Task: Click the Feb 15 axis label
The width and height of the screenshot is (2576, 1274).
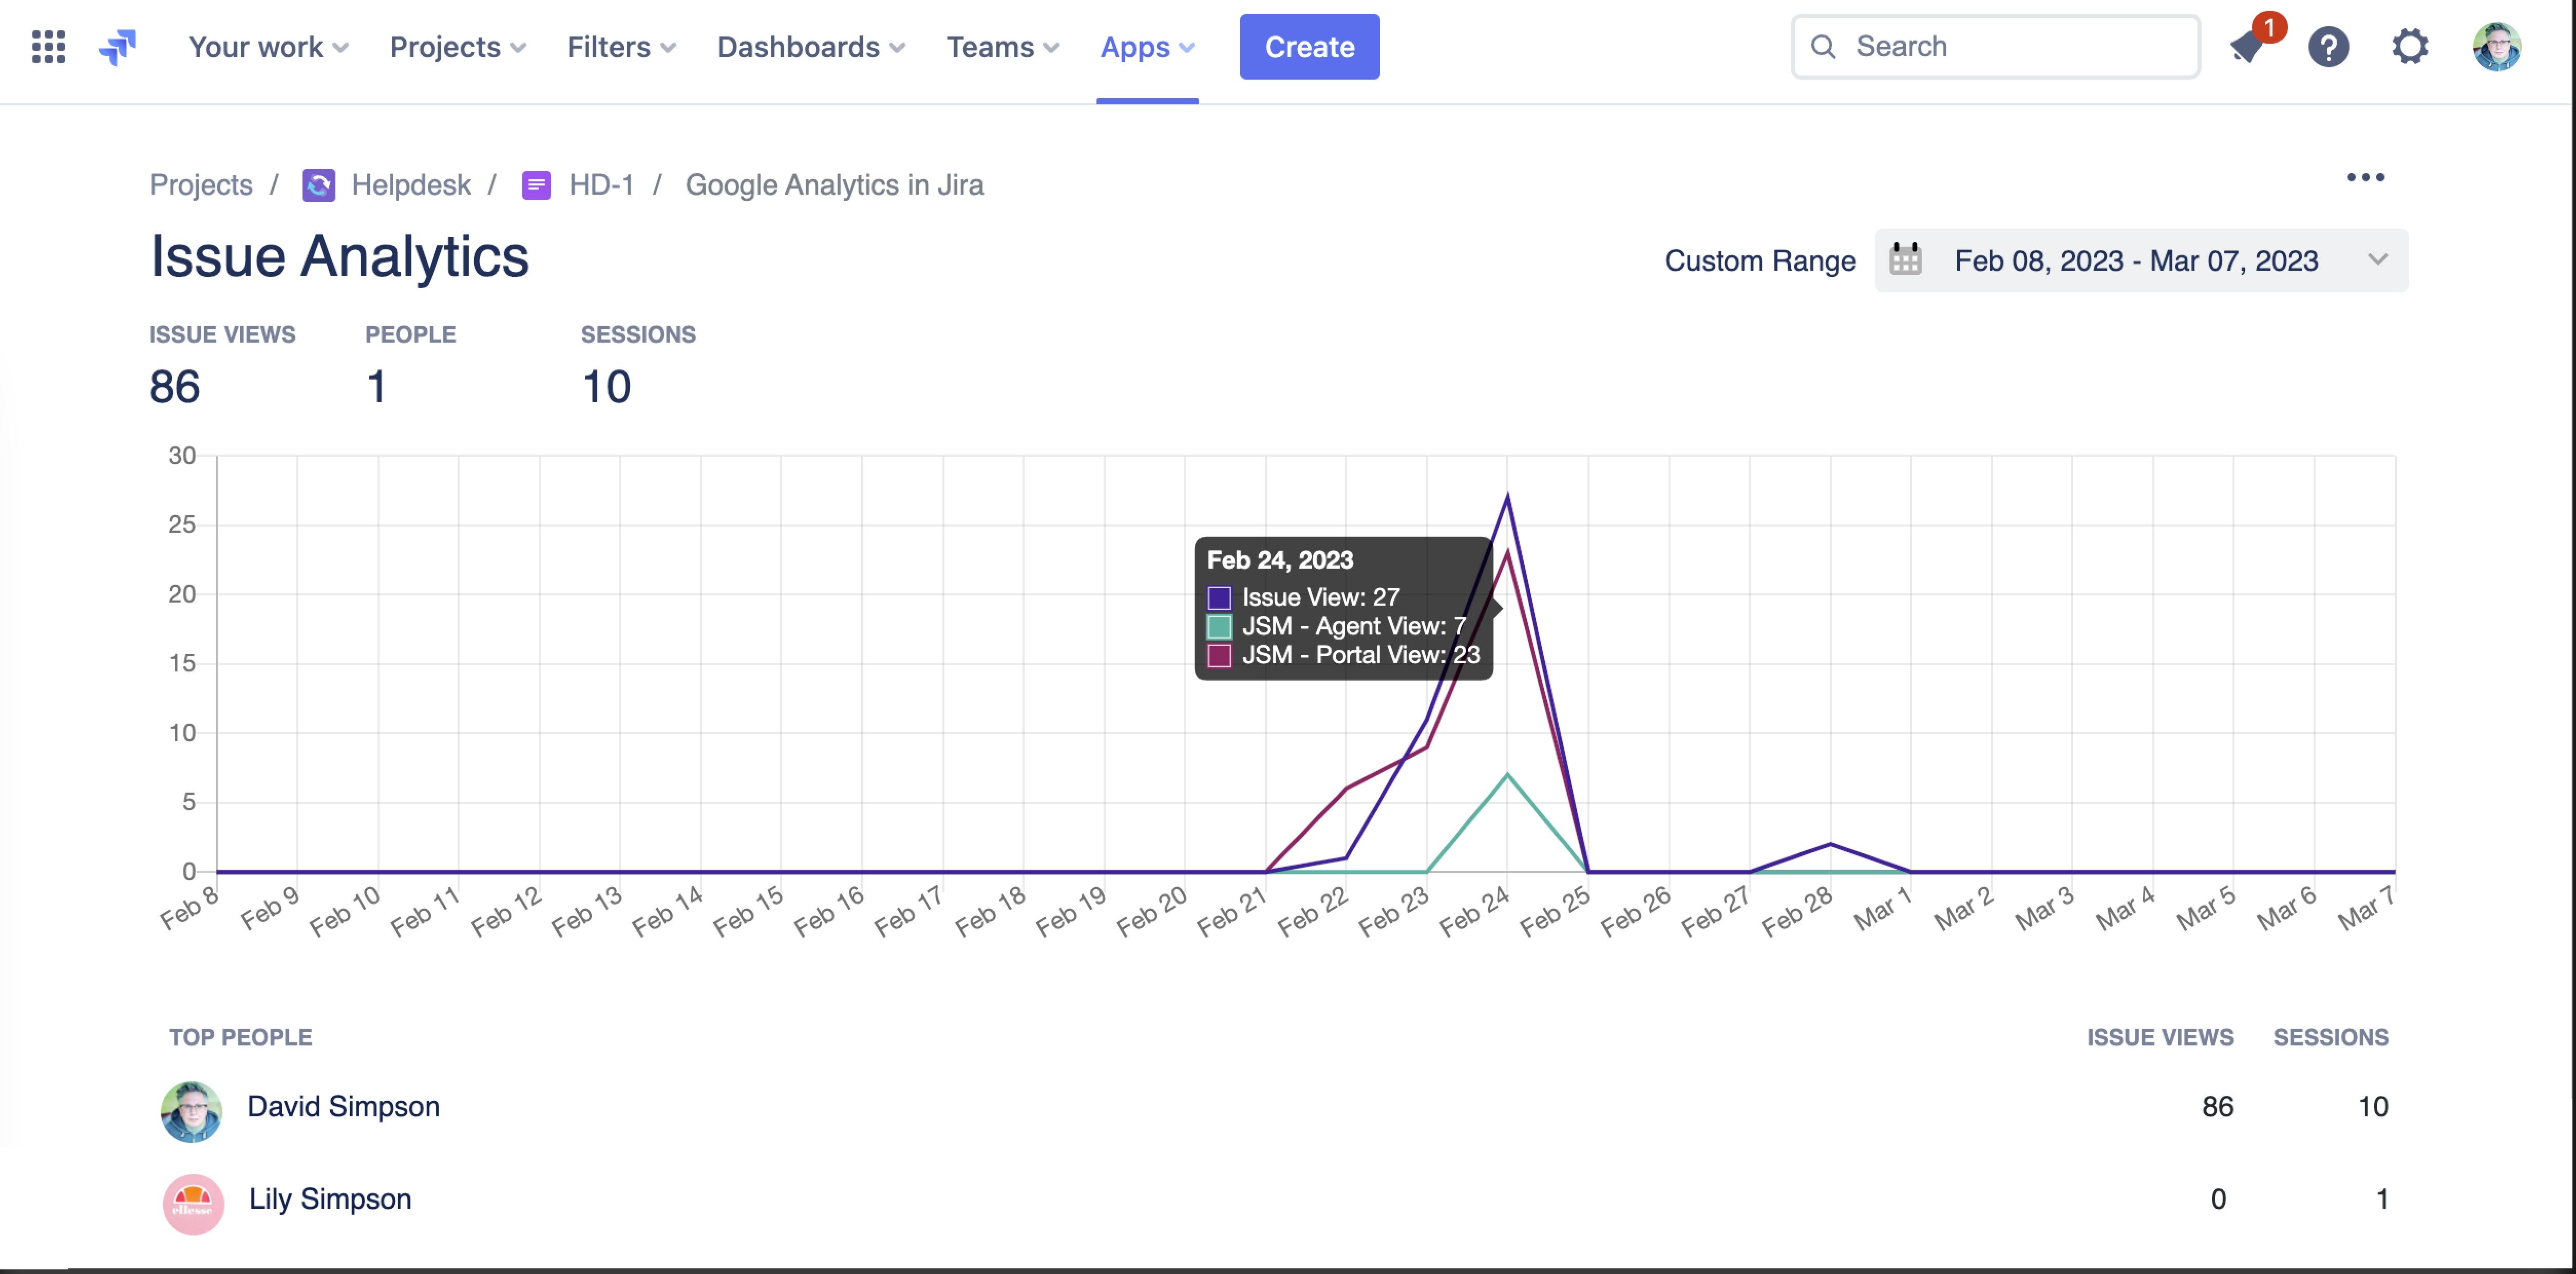Action: pos(748,911)
